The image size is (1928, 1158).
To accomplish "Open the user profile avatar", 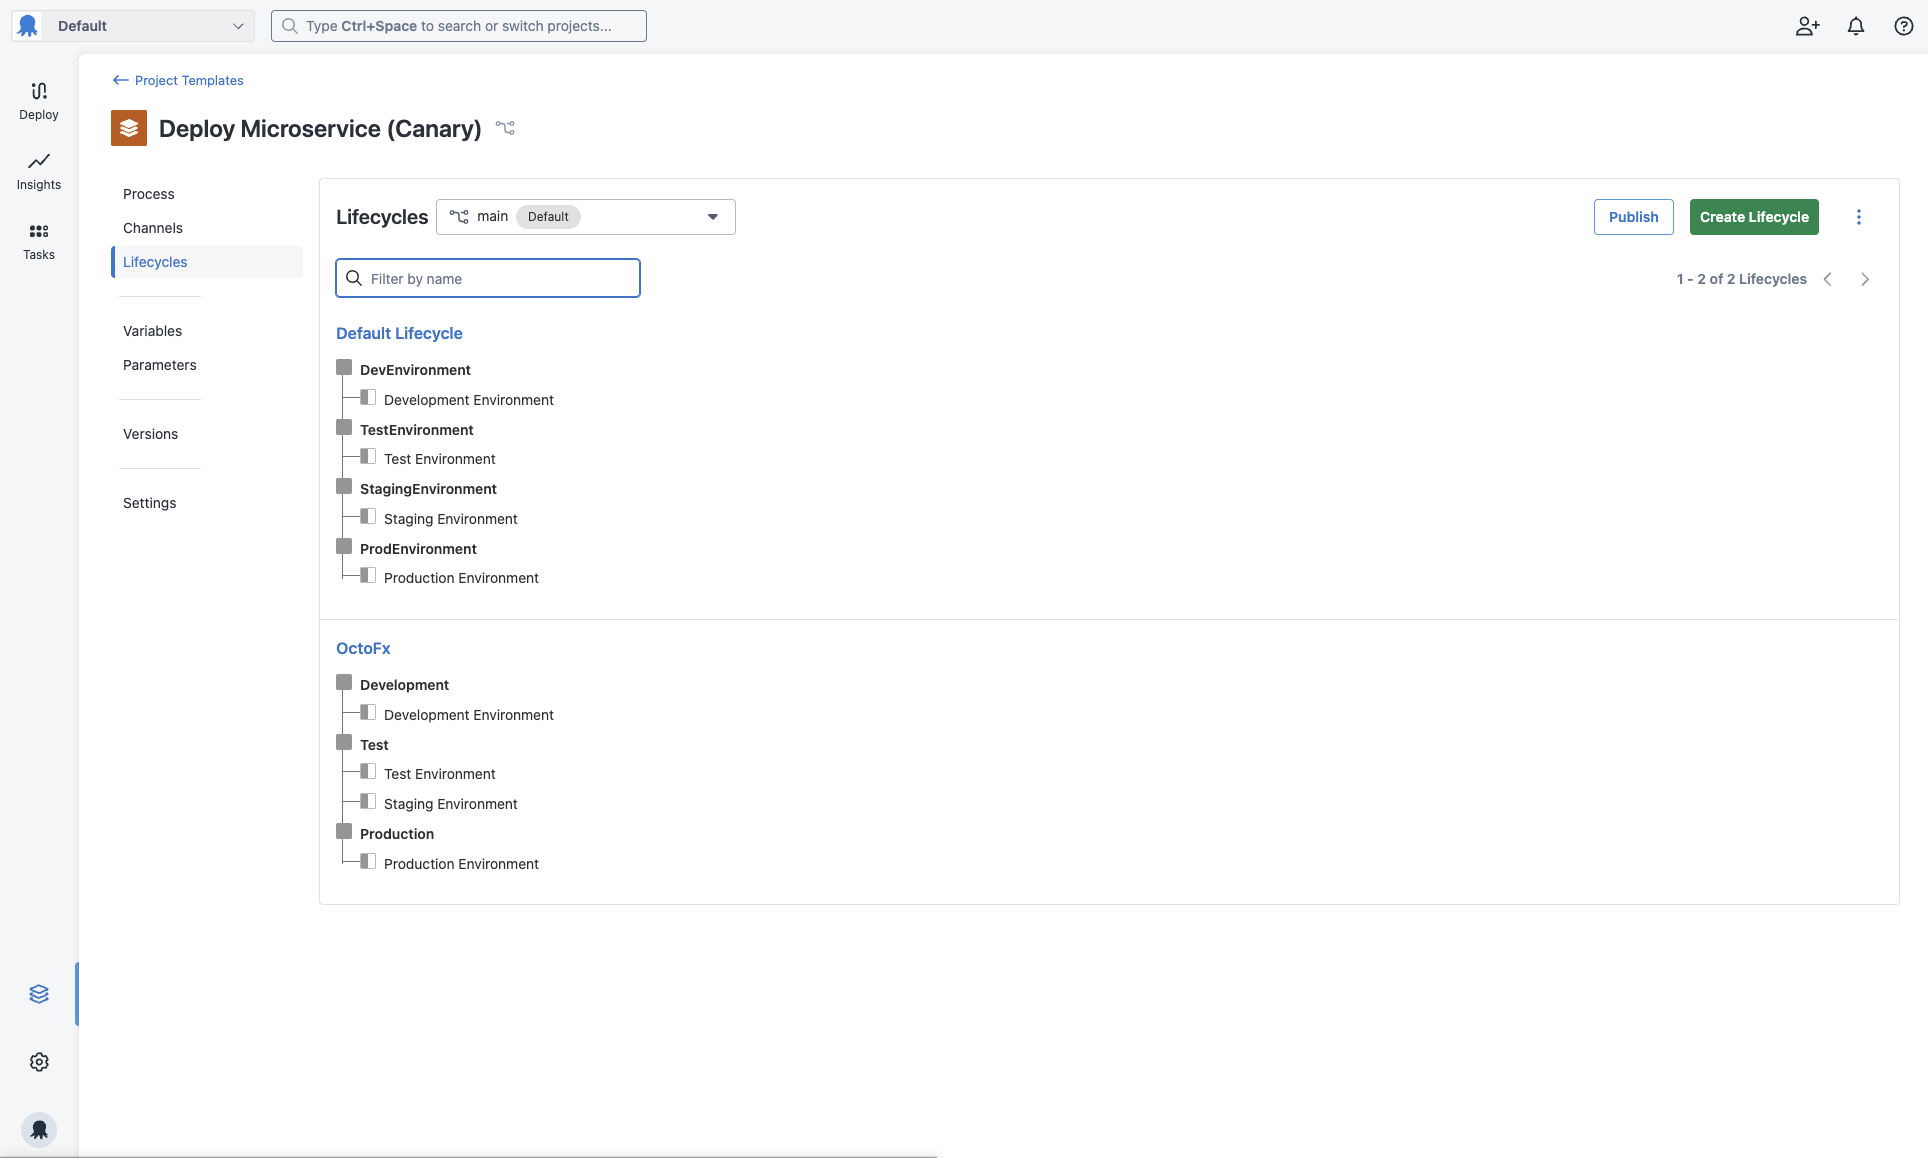I will (39, 1130).
